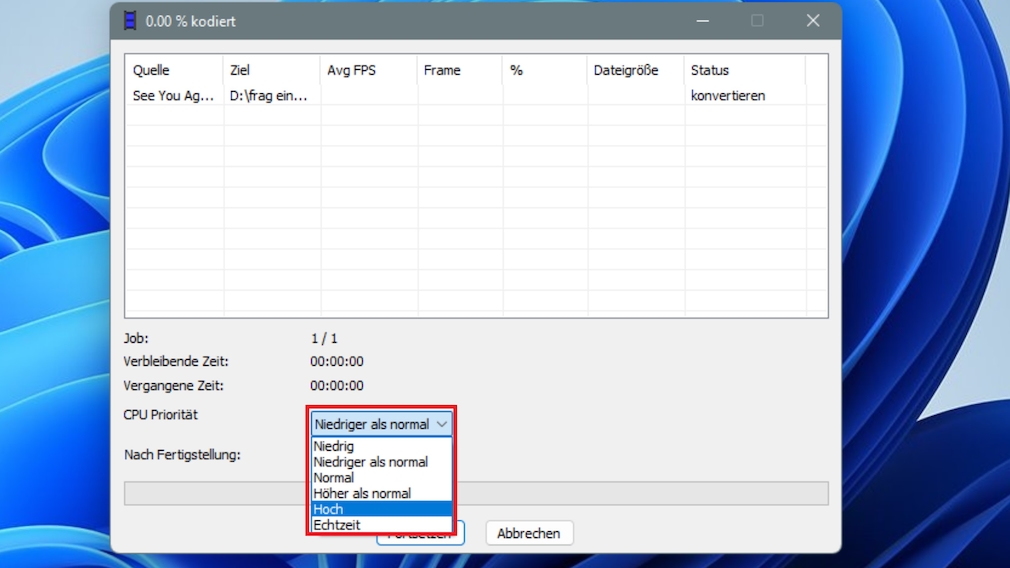The image size is (1010, 568).
Task: Pick 'Normal' in the priority dropdown list
Action: pyautogui.click(x=334, y=478)
